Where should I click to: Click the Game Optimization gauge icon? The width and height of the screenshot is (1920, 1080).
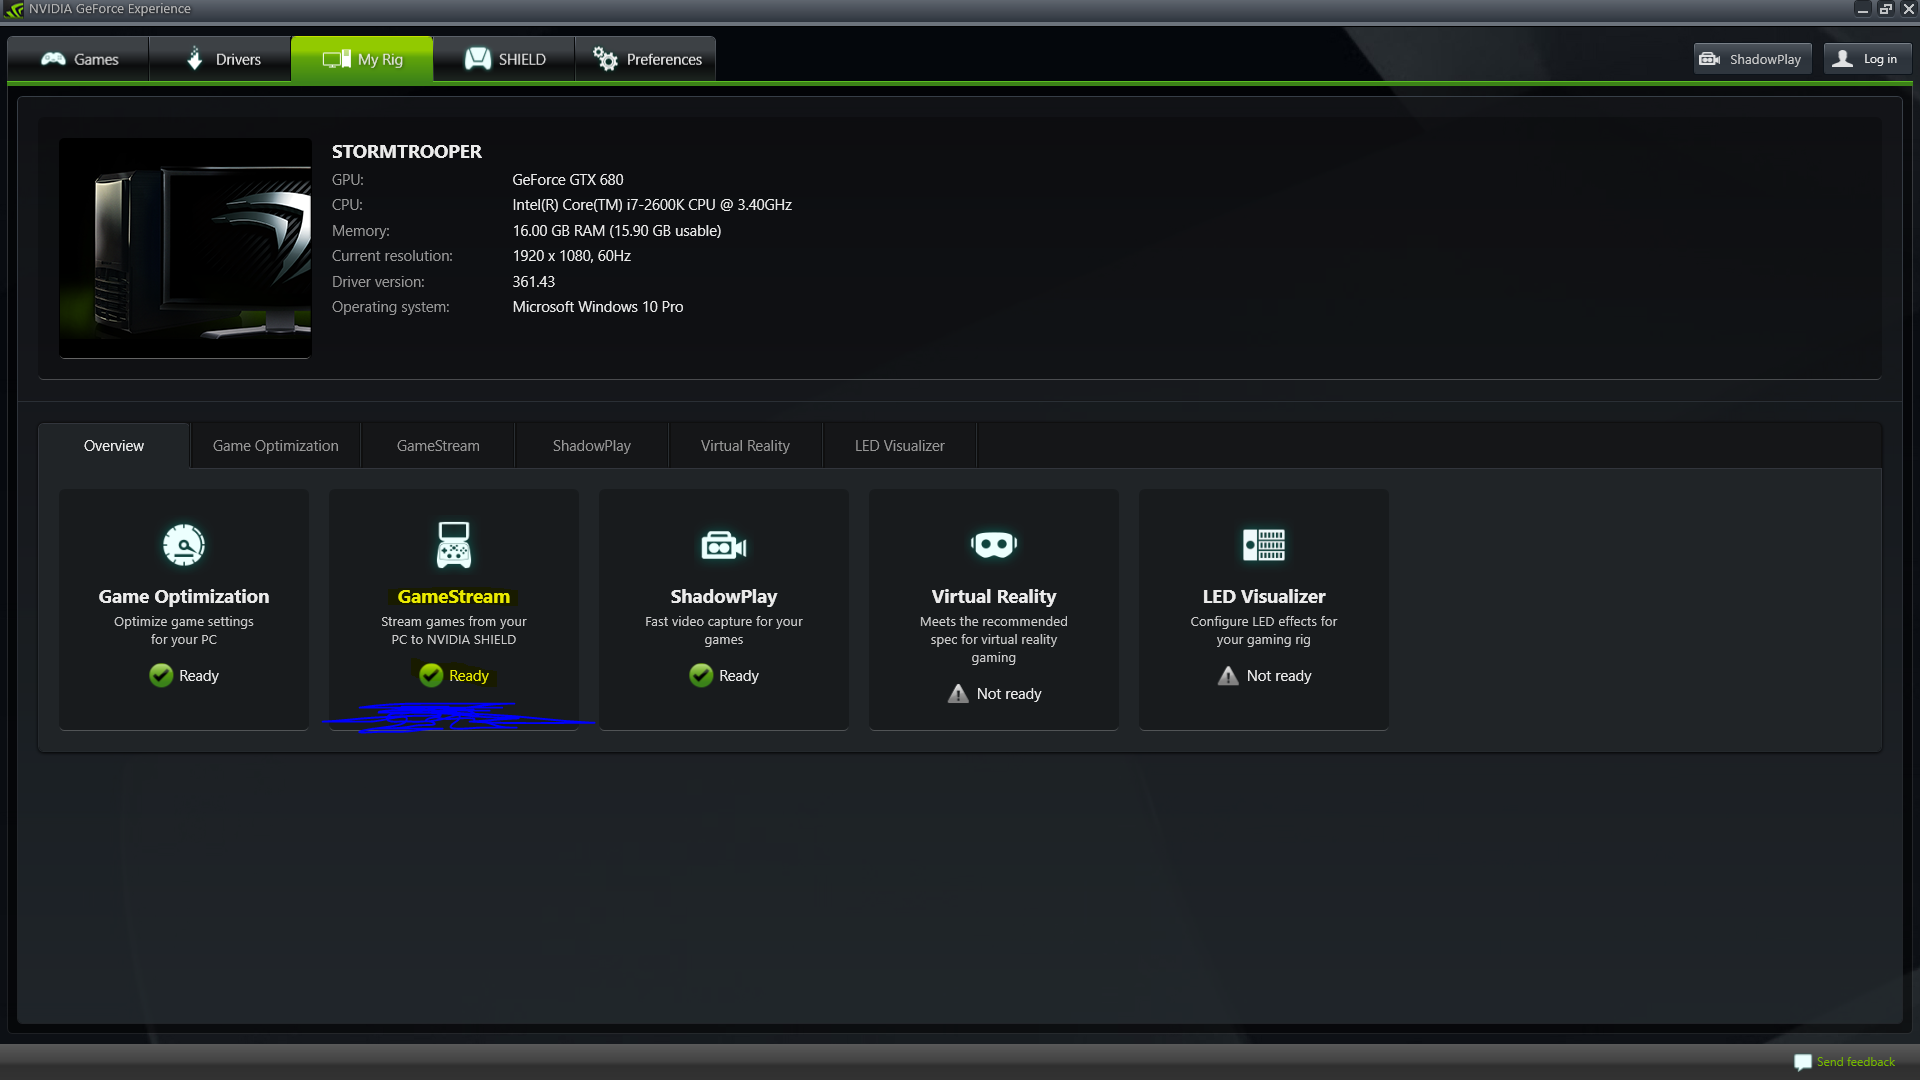(x=184, y=545)
